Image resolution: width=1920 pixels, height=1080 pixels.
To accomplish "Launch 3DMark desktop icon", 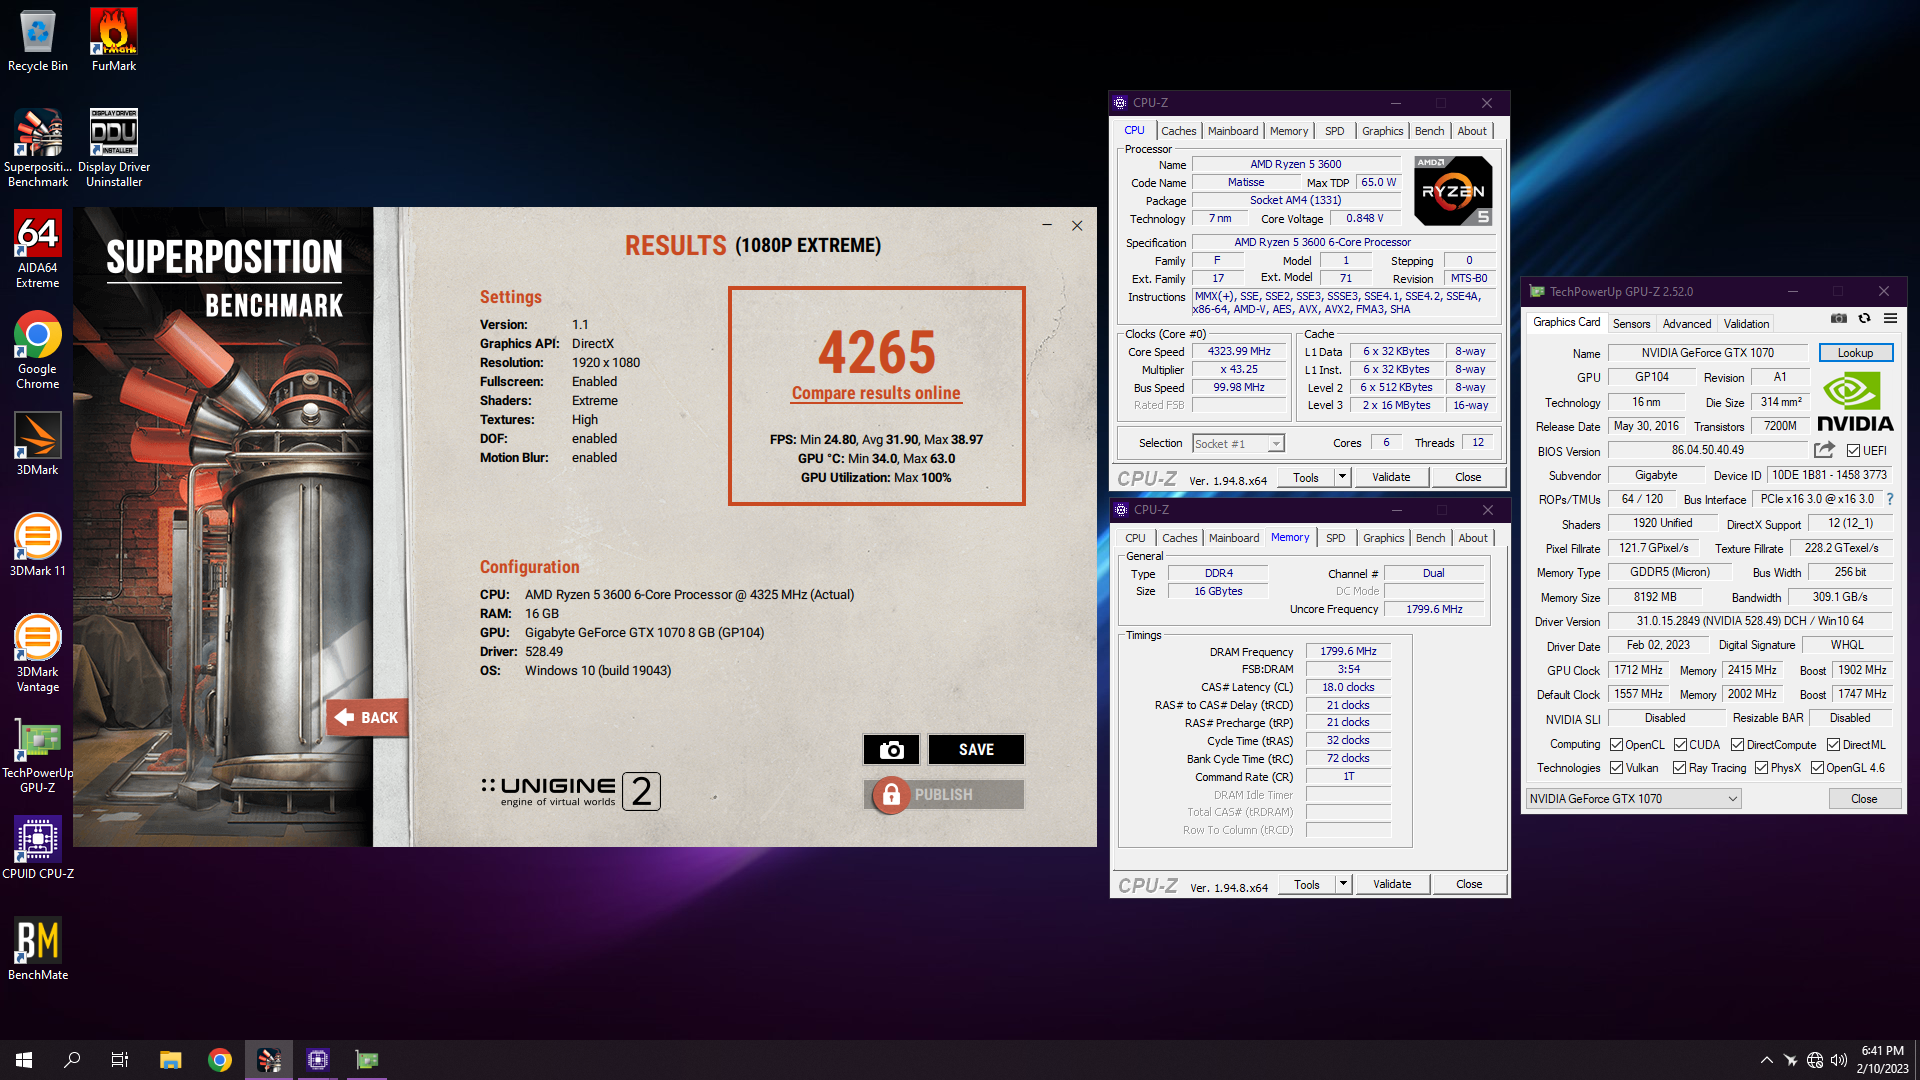I will (38, 444).
